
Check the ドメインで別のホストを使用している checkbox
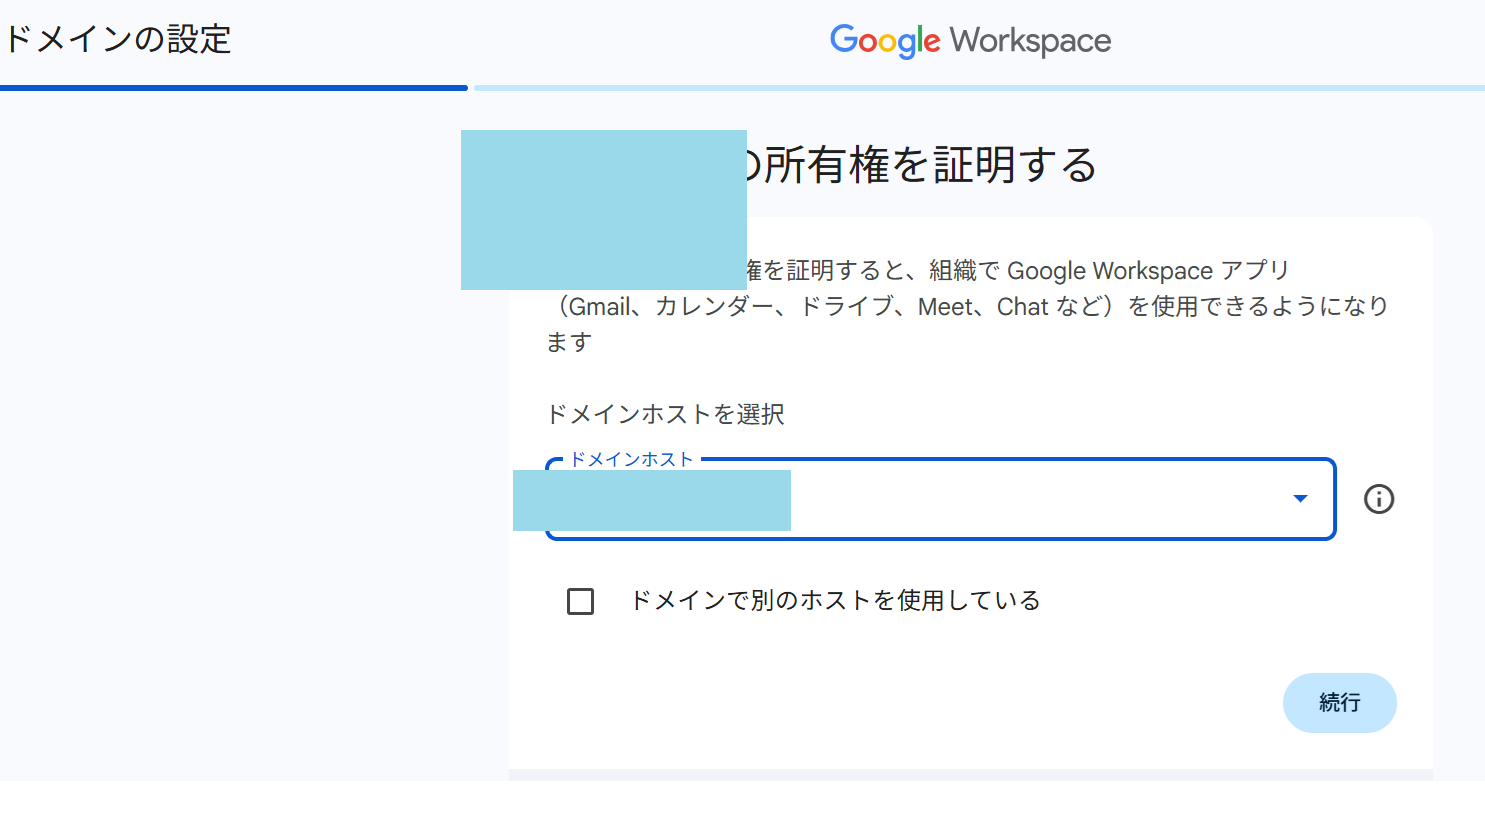(580, 601)
